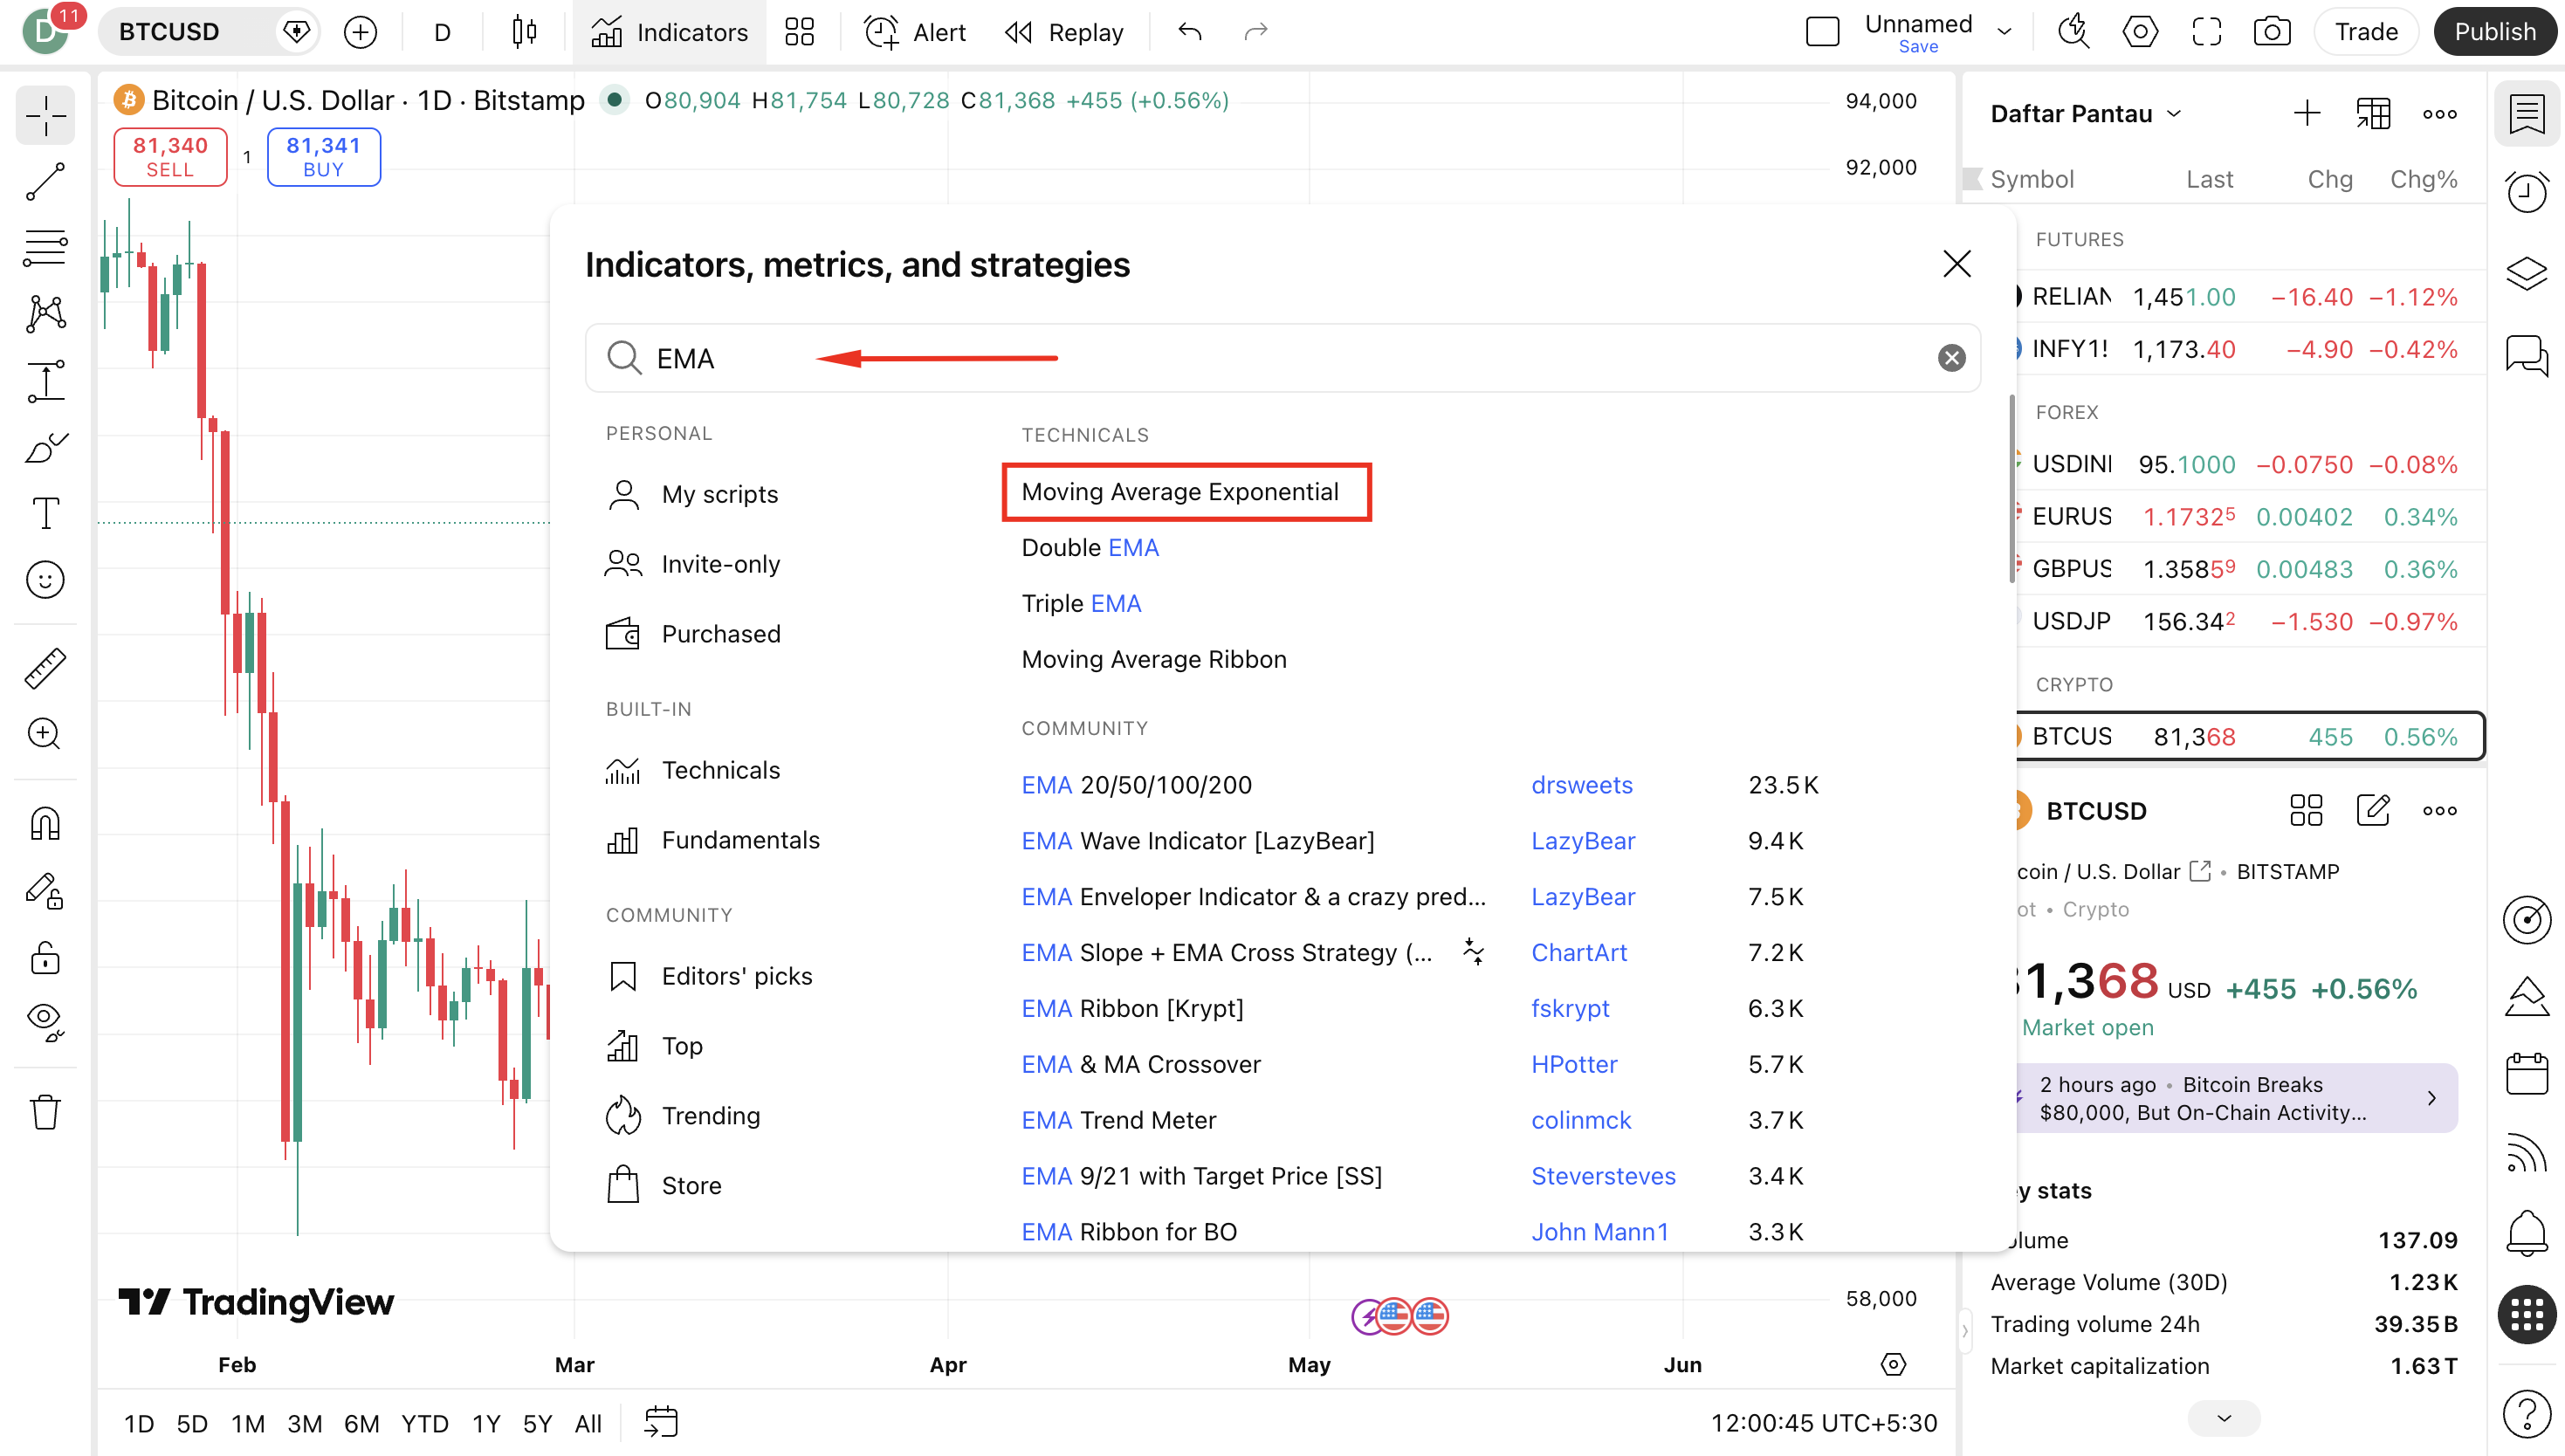Click the trash remove objects icon
The height and width of the screenshot is (1456, 2565).
coord(45,1112)
